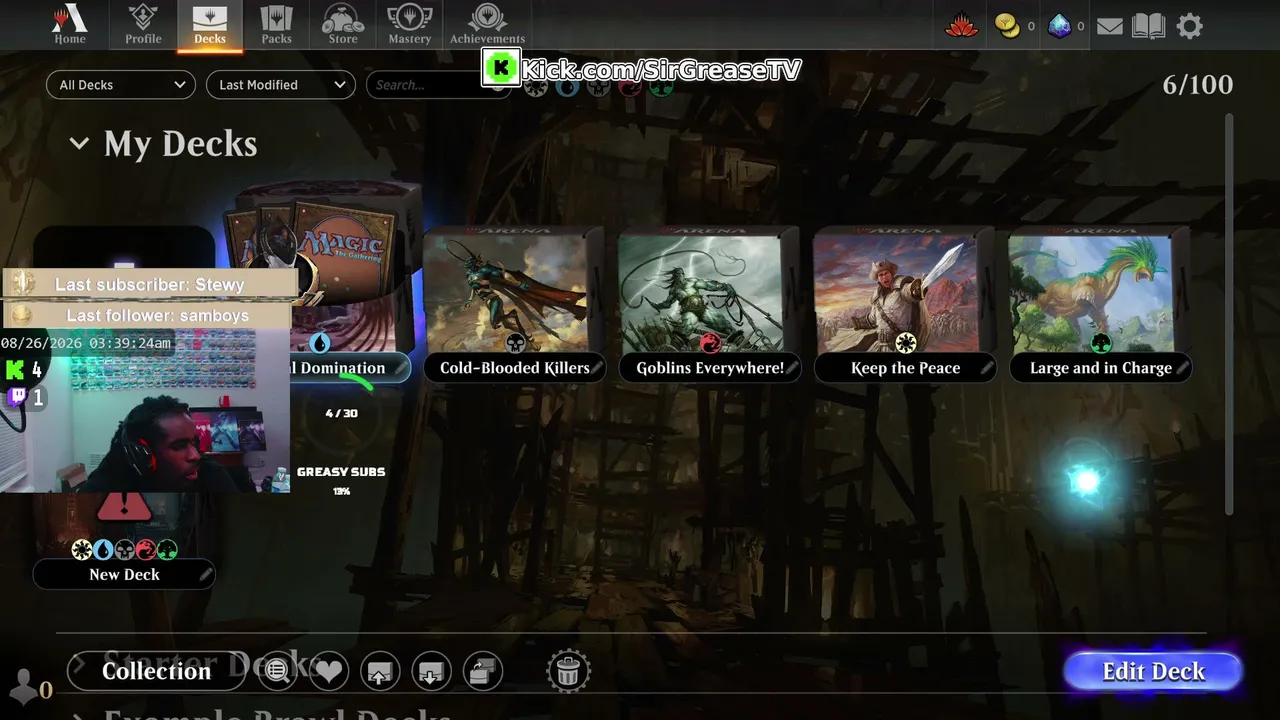Click black mana symbol on Cold-Blooded Killers
Viewport: 1280px width, 720px height.
[515, 343]
